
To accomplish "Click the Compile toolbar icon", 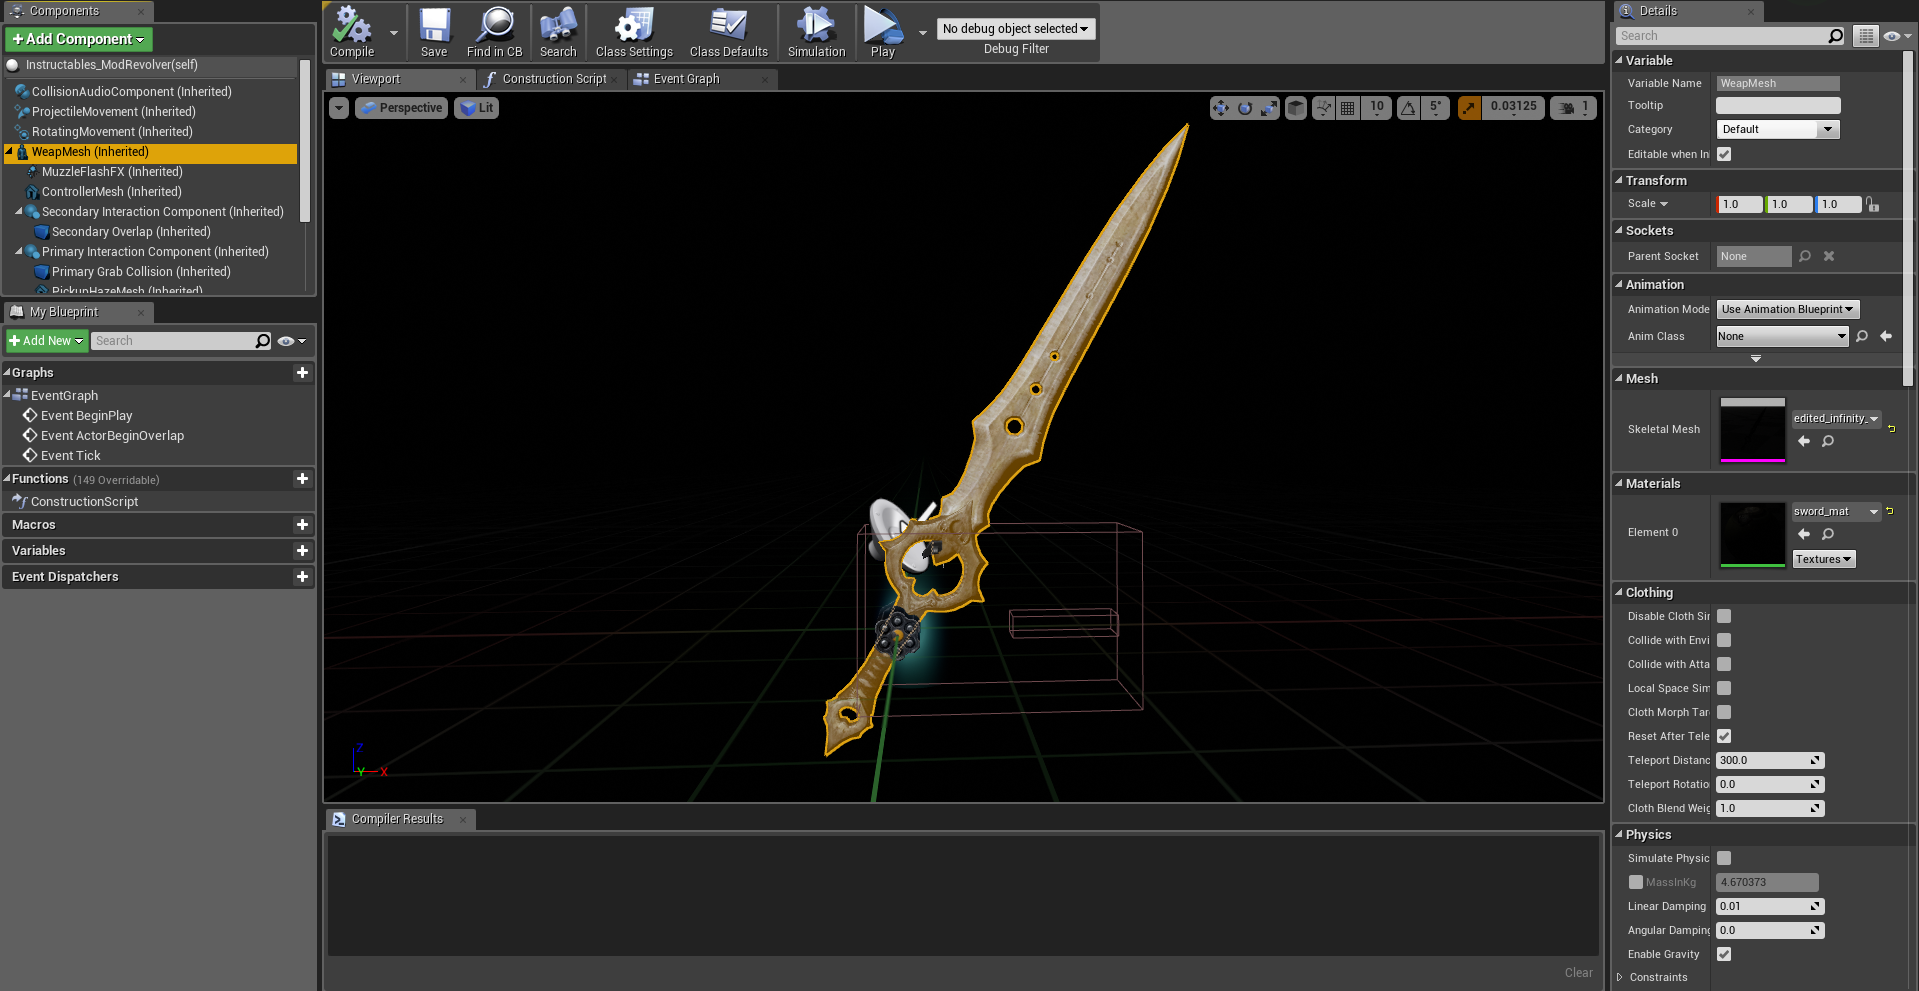I will click(352, 31).
